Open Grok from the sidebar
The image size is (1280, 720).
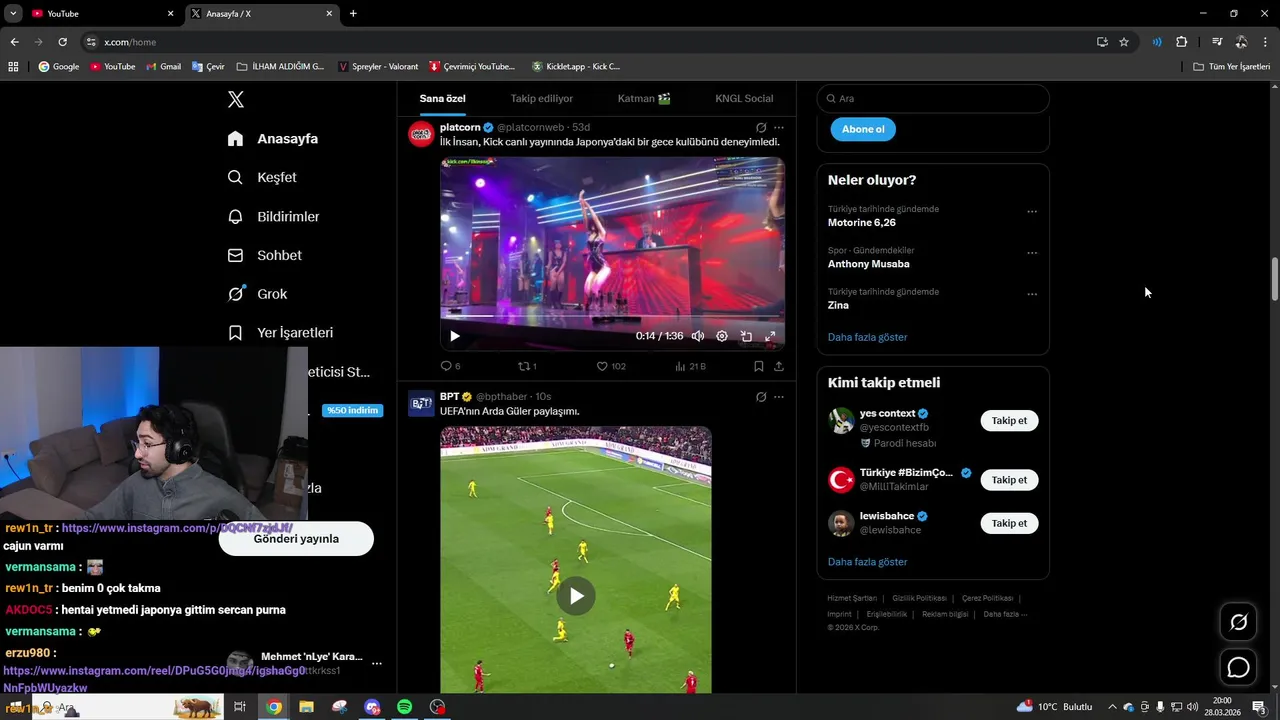[257, 294]
